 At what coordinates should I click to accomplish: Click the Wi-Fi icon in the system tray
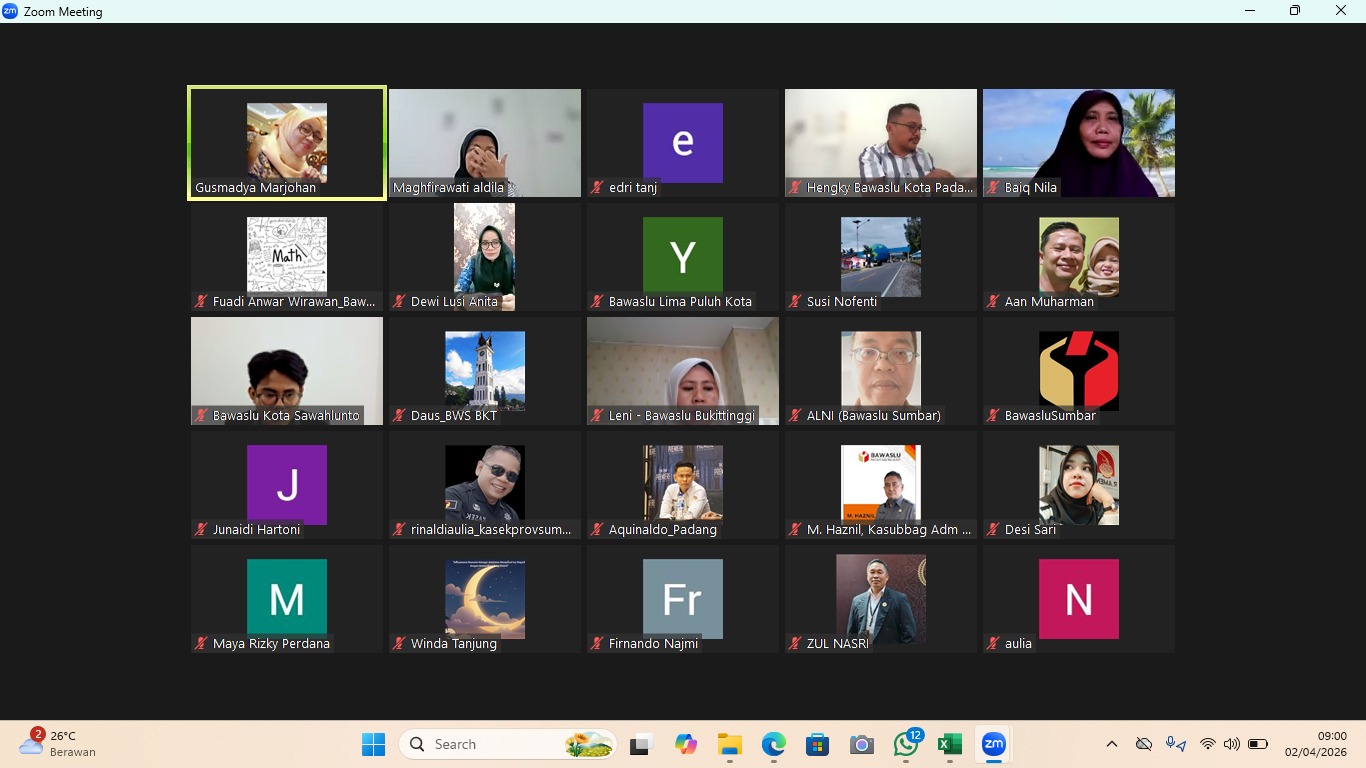point(1207,744)
